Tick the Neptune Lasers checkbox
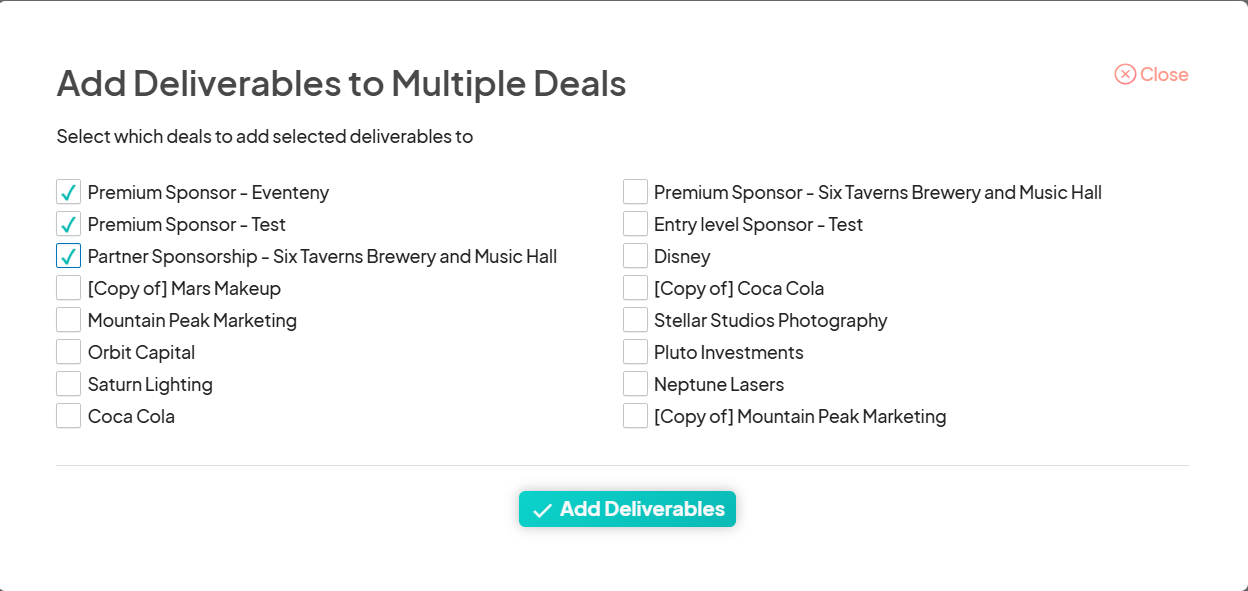Image resolution: width=1248 pixels, height=591 pixels. click(635, 384)
